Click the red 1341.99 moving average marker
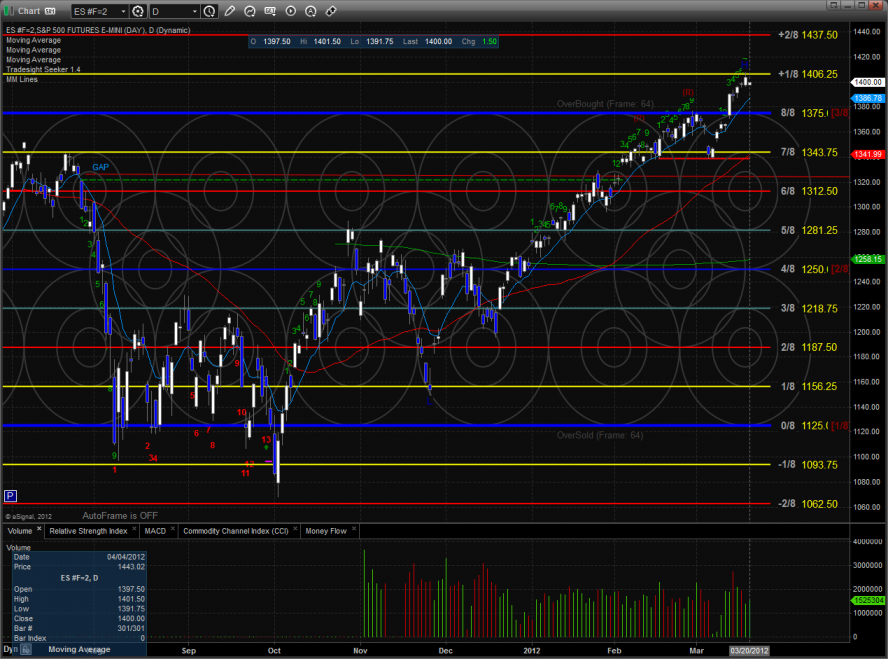Image resolution: width=888 pixels, height=659 pixels. [x=868, y=154]
